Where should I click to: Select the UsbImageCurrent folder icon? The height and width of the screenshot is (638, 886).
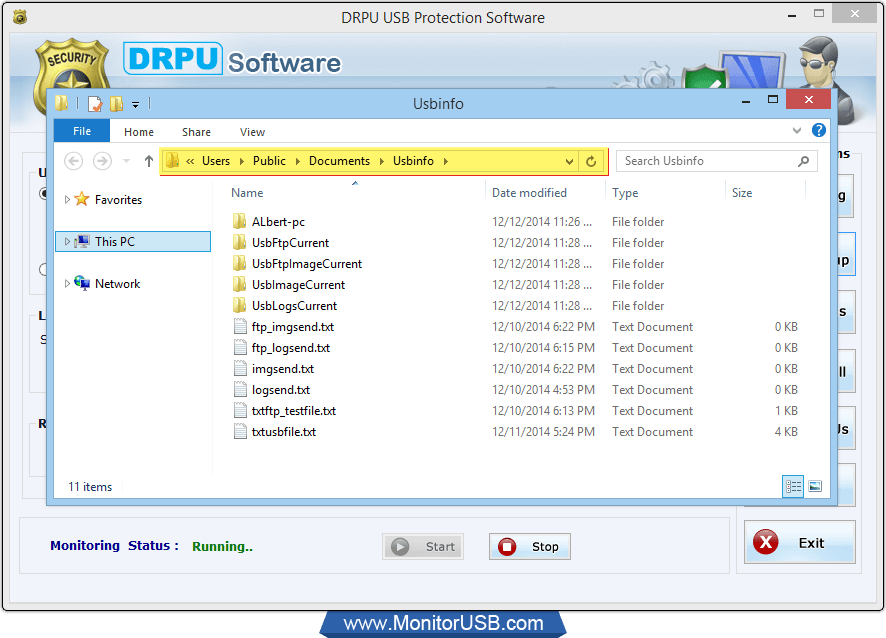point(240,284)
